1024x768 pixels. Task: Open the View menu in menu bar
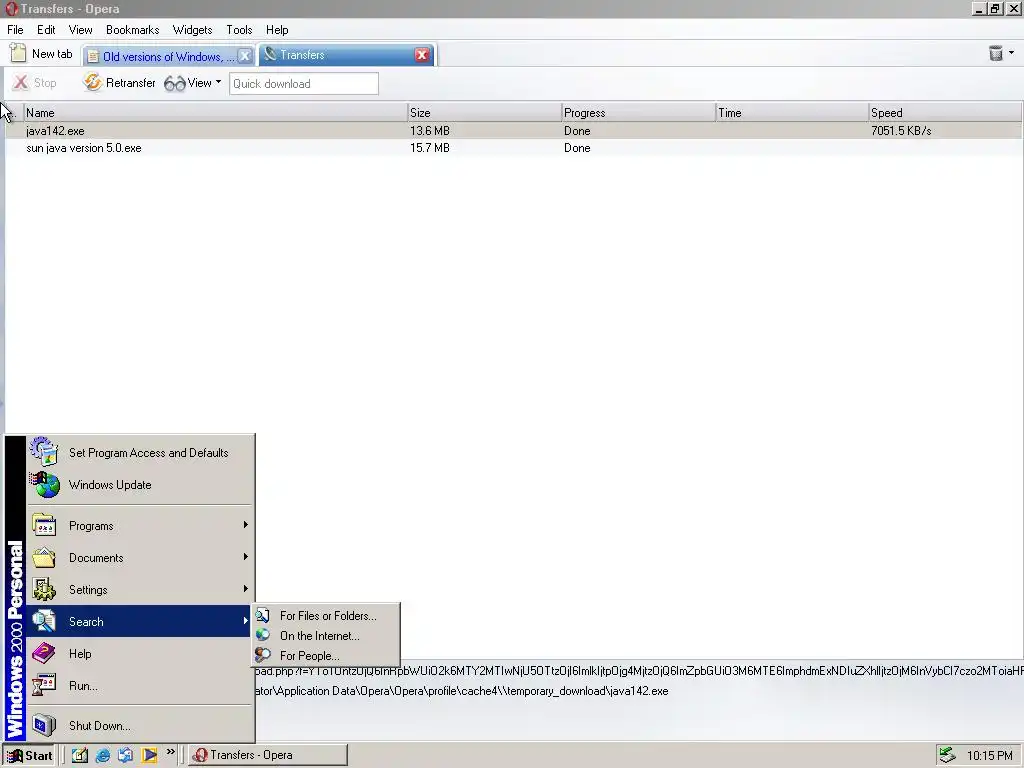click(x=80, y=30)
